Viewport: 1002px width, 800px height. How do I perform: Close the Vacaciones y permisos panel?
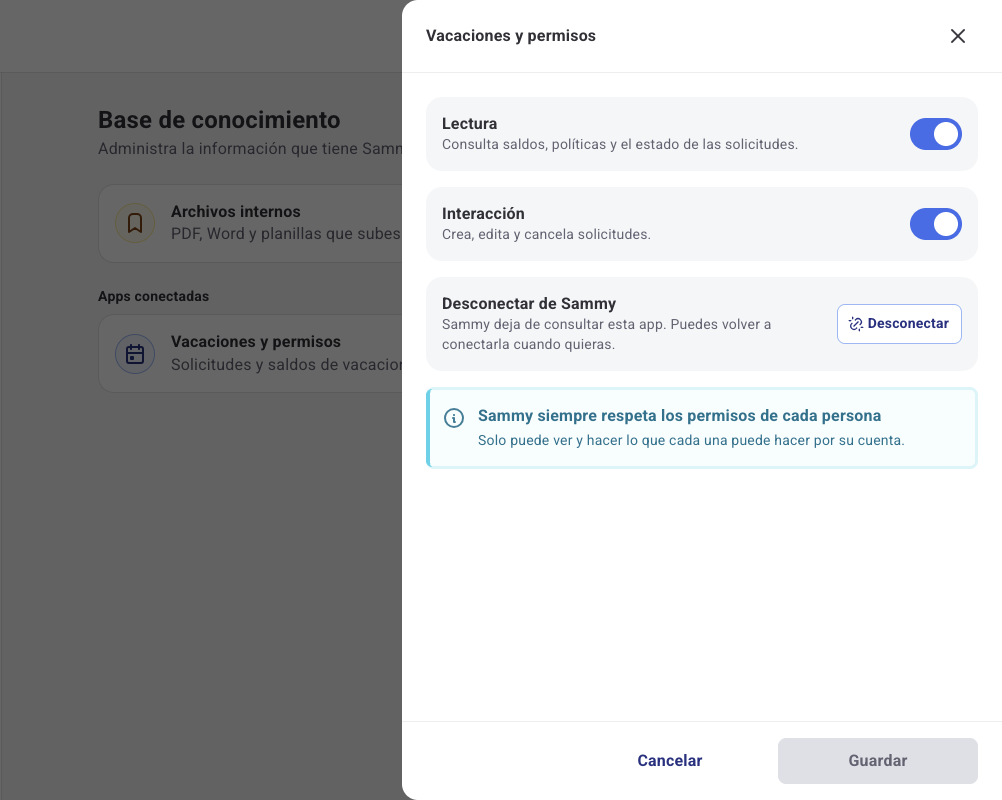click(x=957, y=36)
